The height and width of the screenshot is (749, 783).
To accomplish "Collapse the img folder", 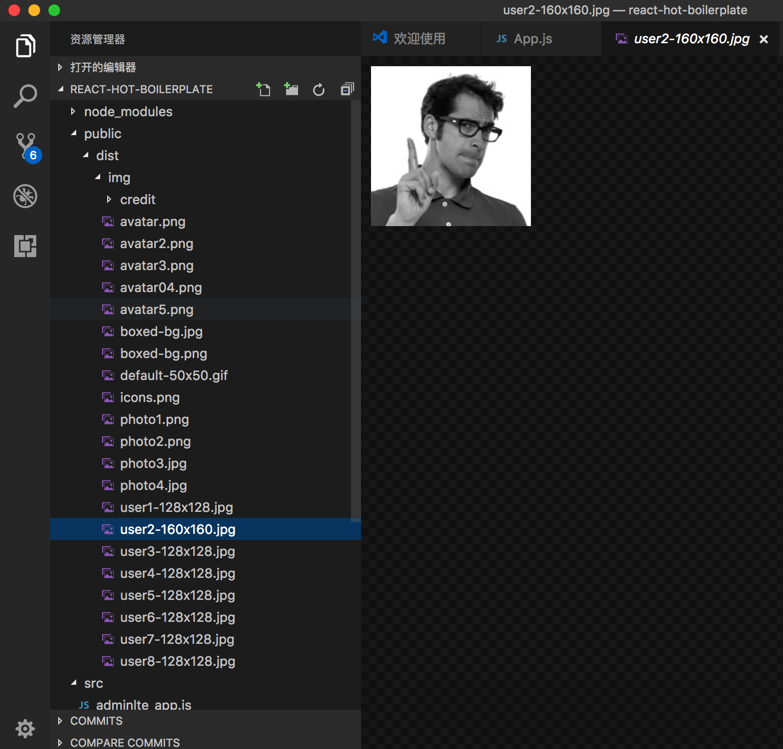I will click(x=205, y=178).
